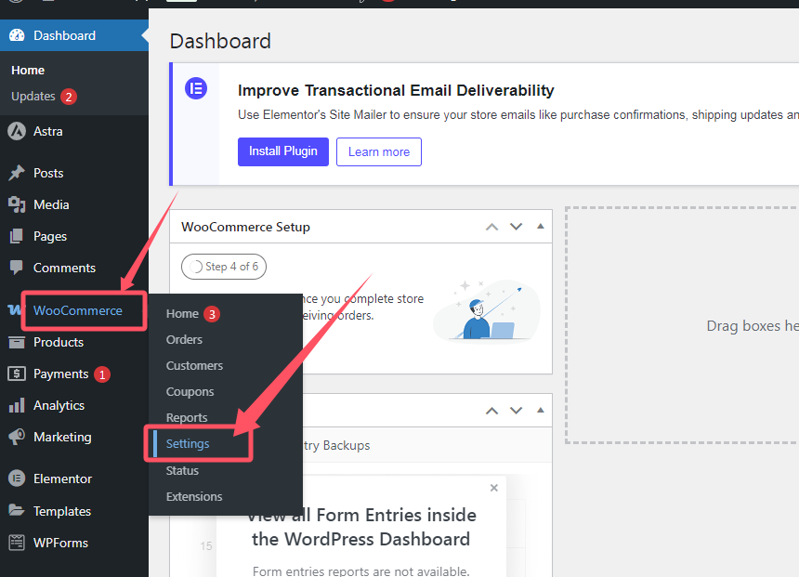This screenshot has width=799, height=577.
Task: Click the Elementor circle icon in sidebar
Action: pos(17,479)
